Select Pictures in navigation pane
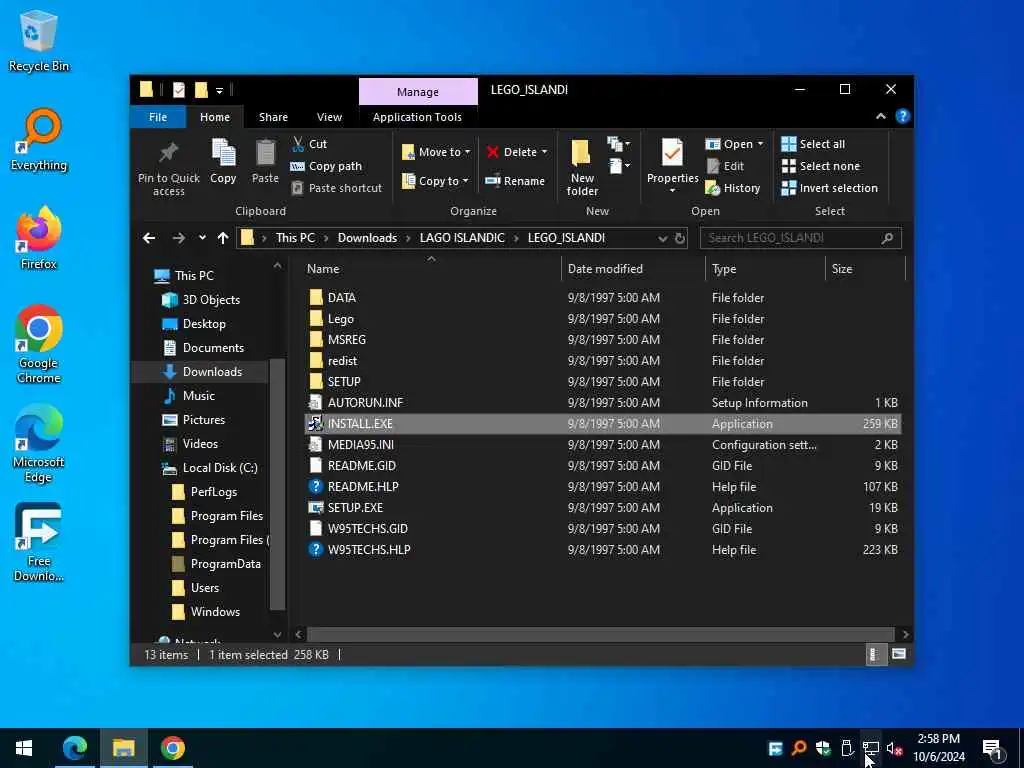The image size is (1024, 768). click(203, 420)
